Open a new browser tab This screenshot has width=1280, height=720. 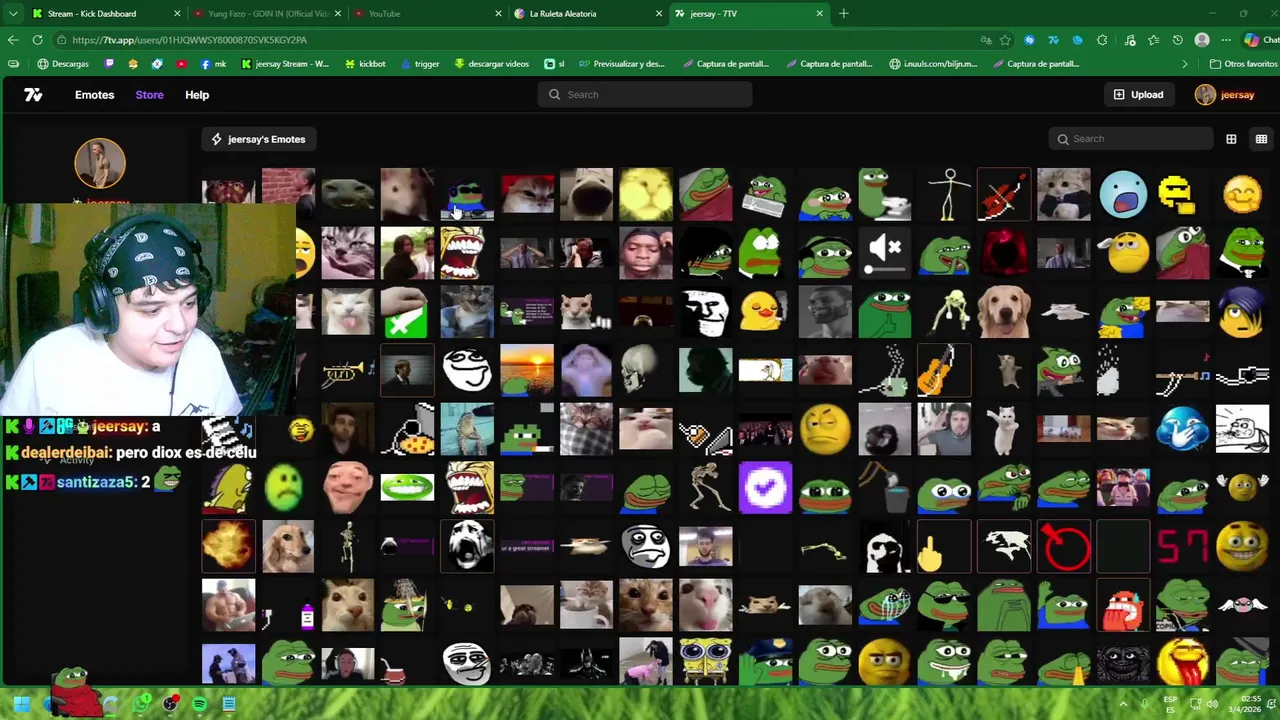click(844, 14)
